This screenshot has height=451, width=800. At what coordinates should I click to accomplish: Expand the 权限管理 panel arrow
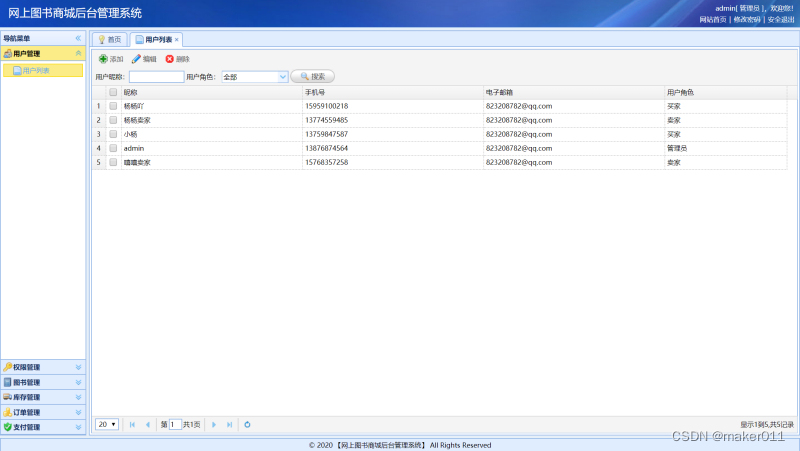point(78,367)
